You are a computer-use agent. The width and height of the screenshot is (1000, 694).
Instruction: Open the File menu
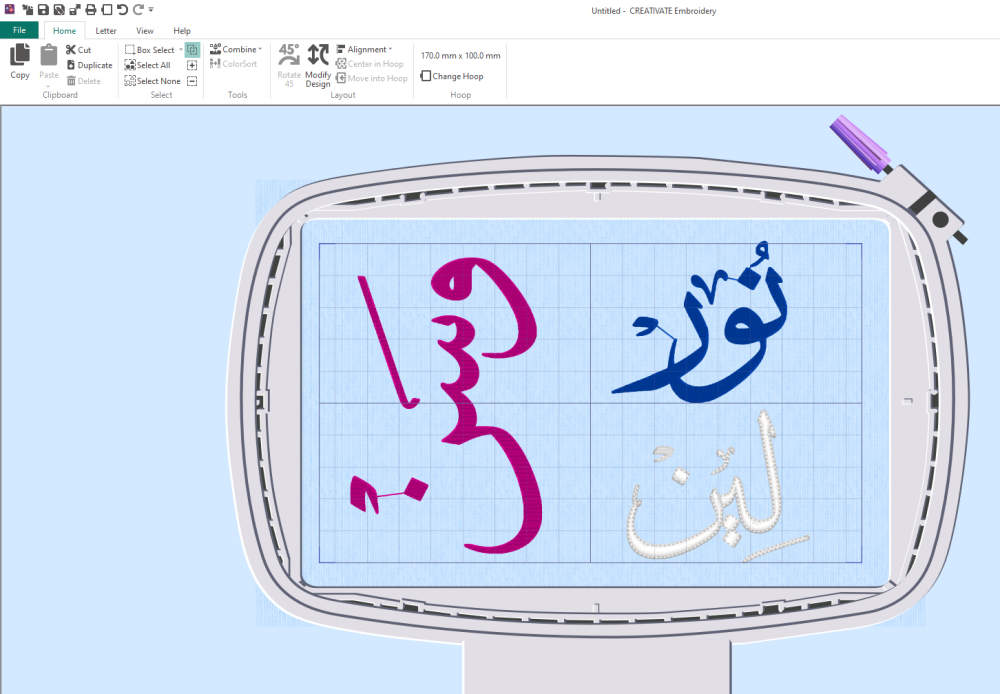(x=19, y=31)
